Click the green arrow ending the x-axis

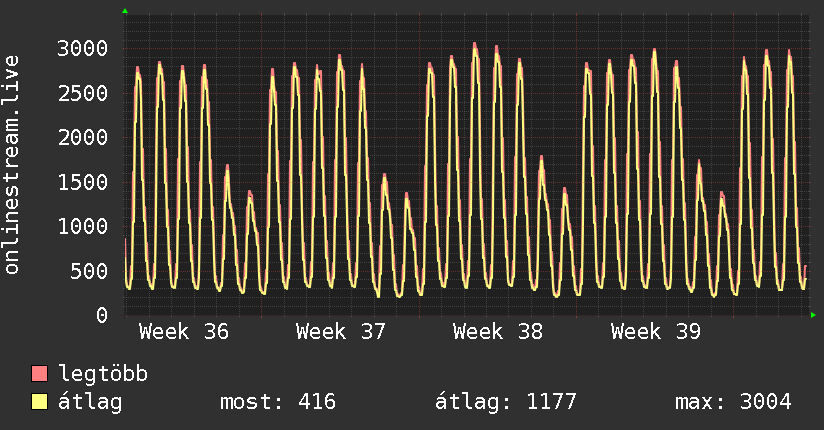pyautogui.click(x=813, y=315)
